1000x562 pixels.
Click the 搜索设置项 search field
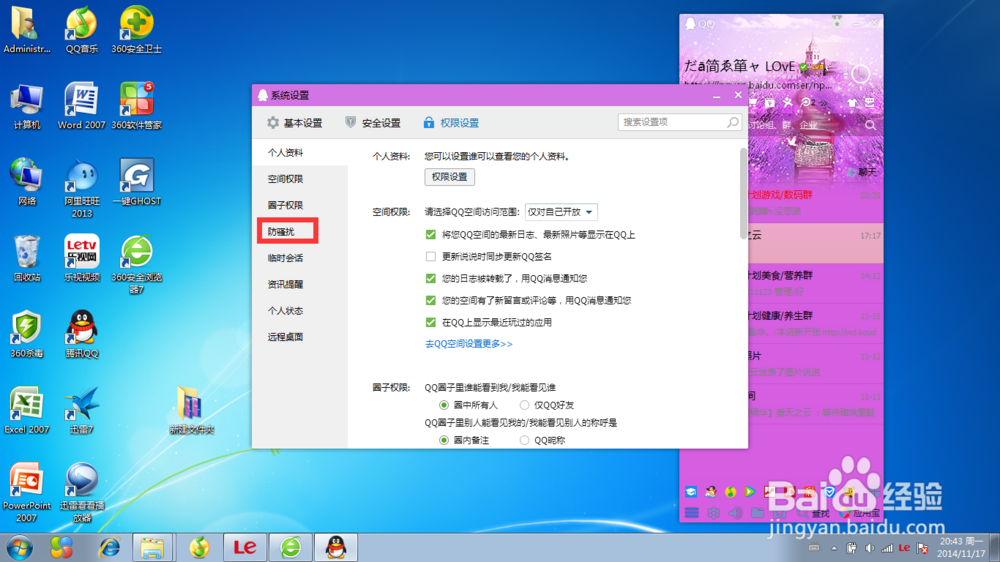(x=679, y=122)
